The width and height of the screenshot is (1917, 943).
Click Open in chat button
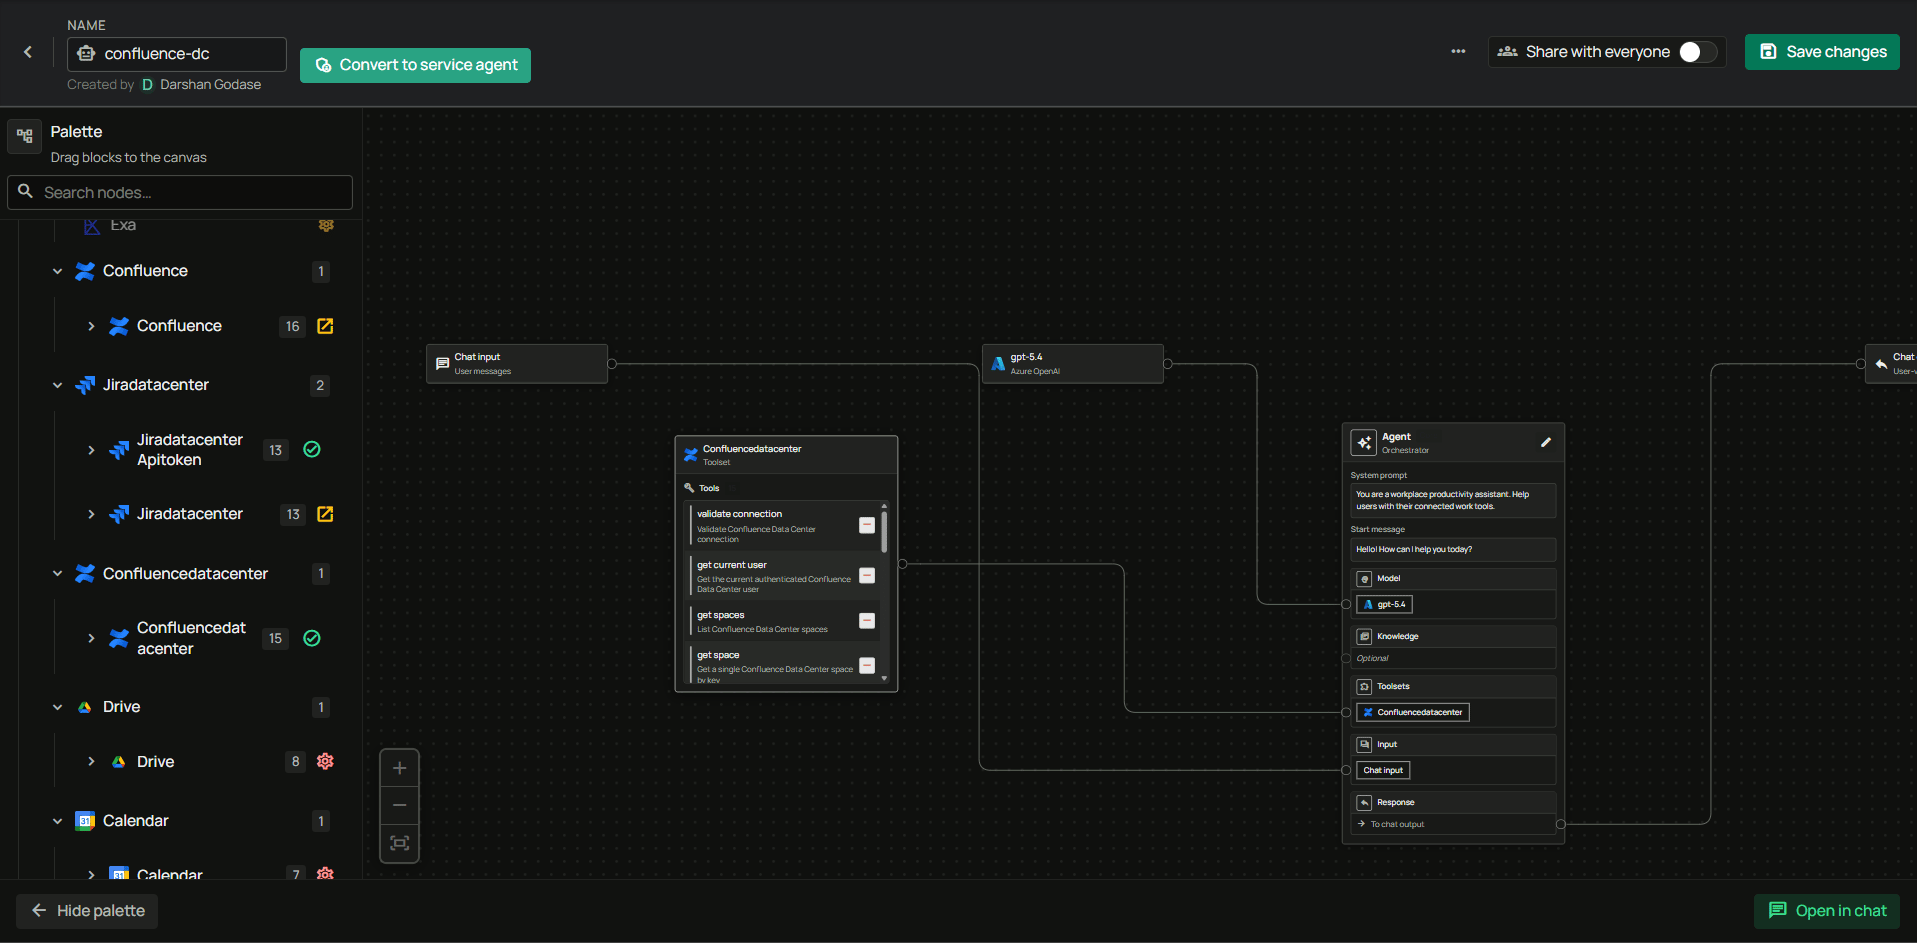(x=1827, y=911)
